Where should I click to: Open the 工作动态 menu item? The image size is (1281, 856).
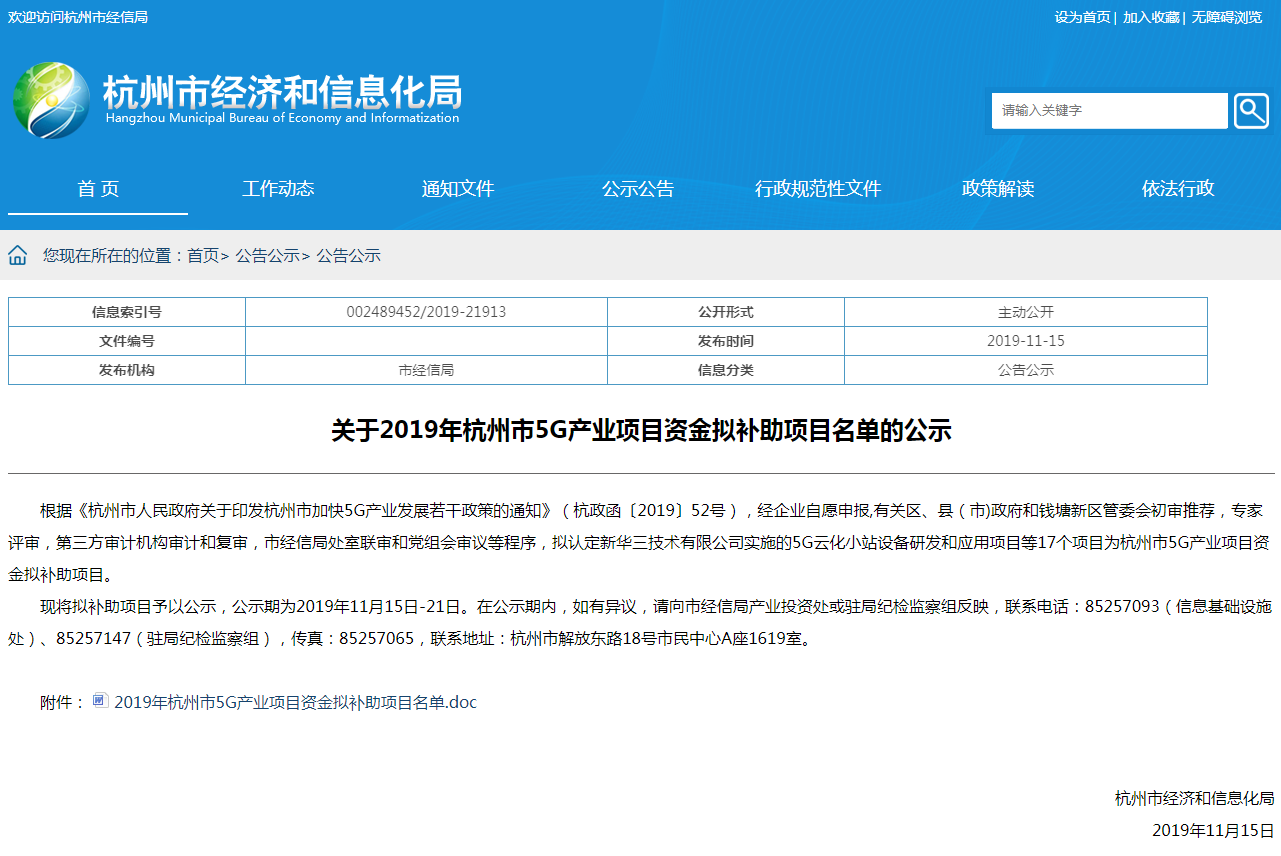point(278,189)
